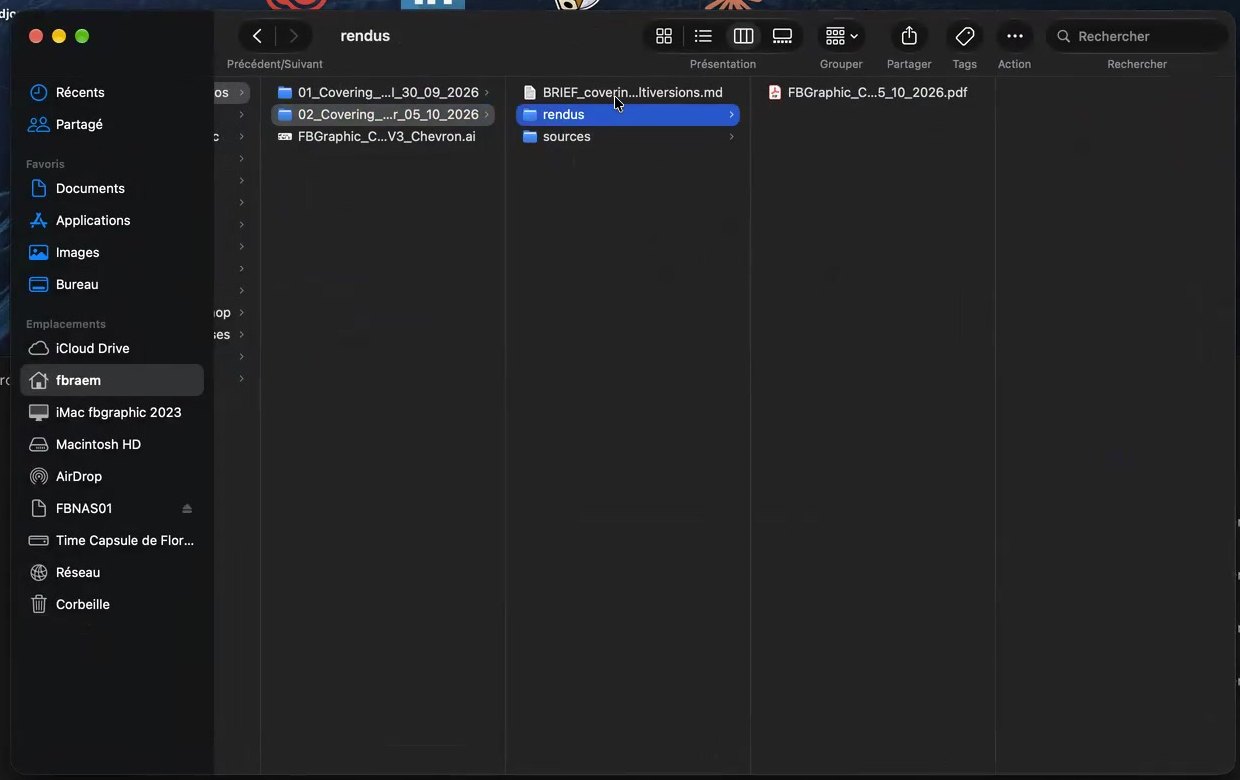Open the Tags button
Screen dimensions: 1240x780
click(x=965, y=36)
